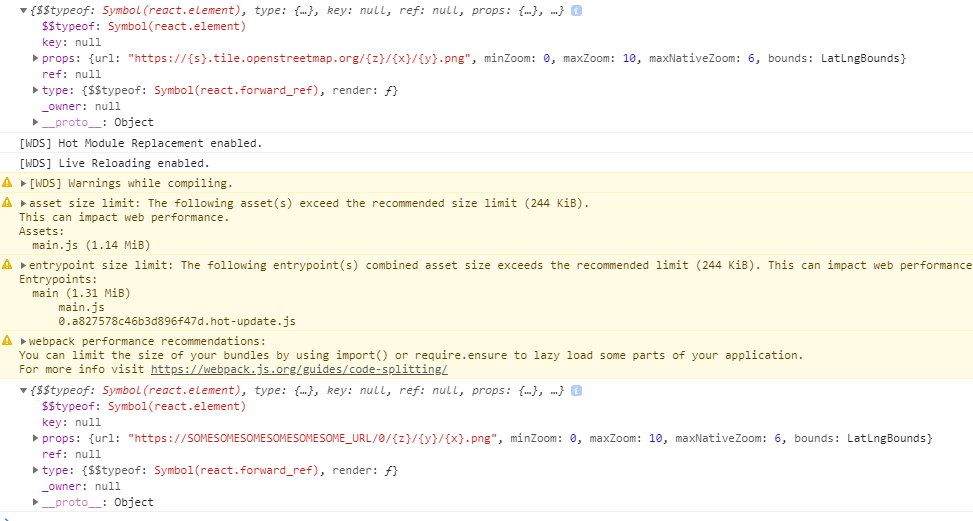Click 'key: null' in the first logged object
This screenshot has height=521, width=973.
[x=71, y=42]
